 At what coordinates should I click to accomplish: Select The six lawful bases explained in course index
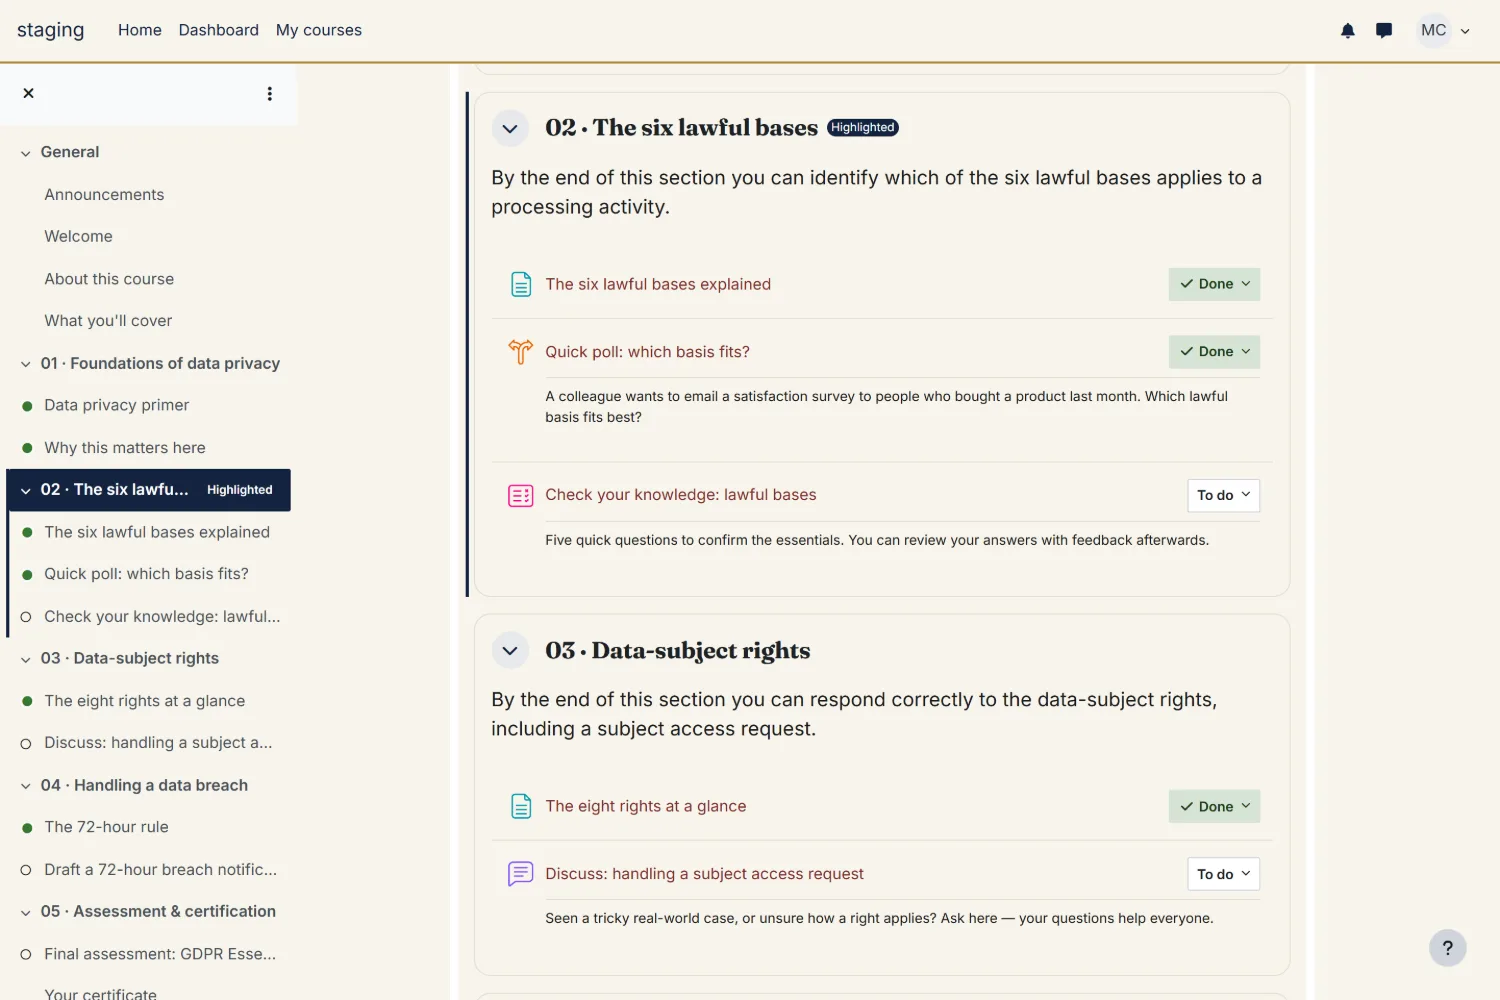click(x=157, y=532)
